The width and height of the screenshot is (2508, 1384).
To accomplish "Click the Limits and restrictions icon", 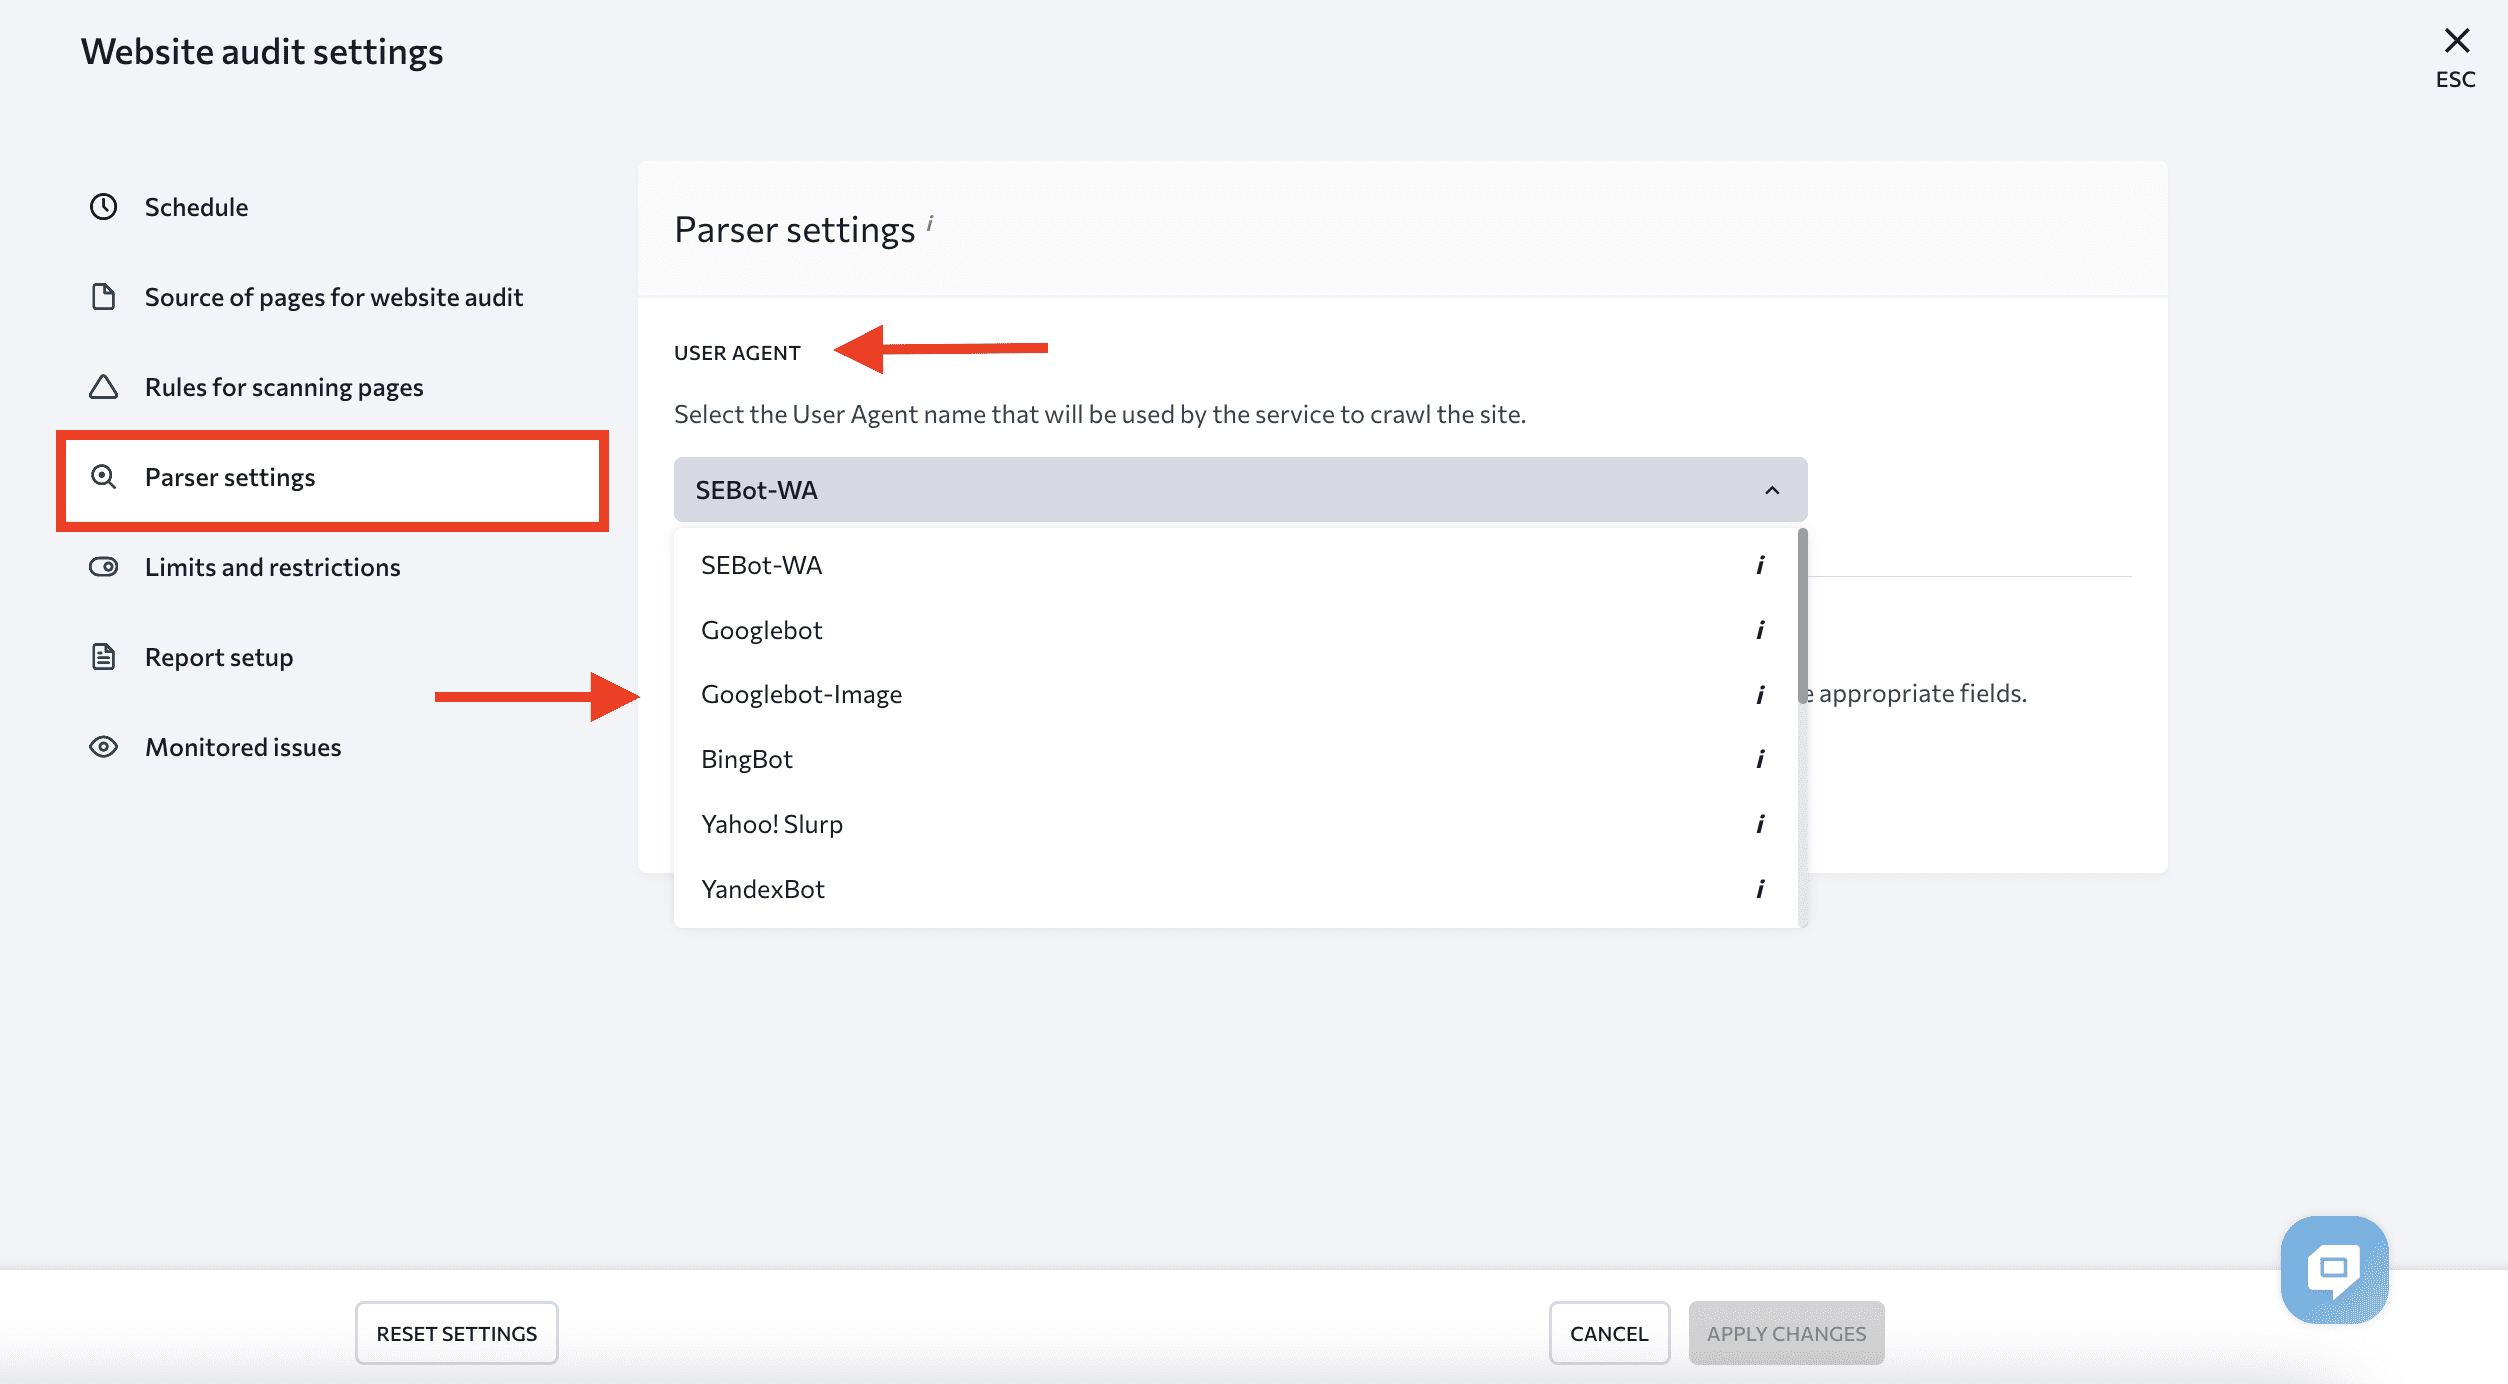I will tap(101, 566).
